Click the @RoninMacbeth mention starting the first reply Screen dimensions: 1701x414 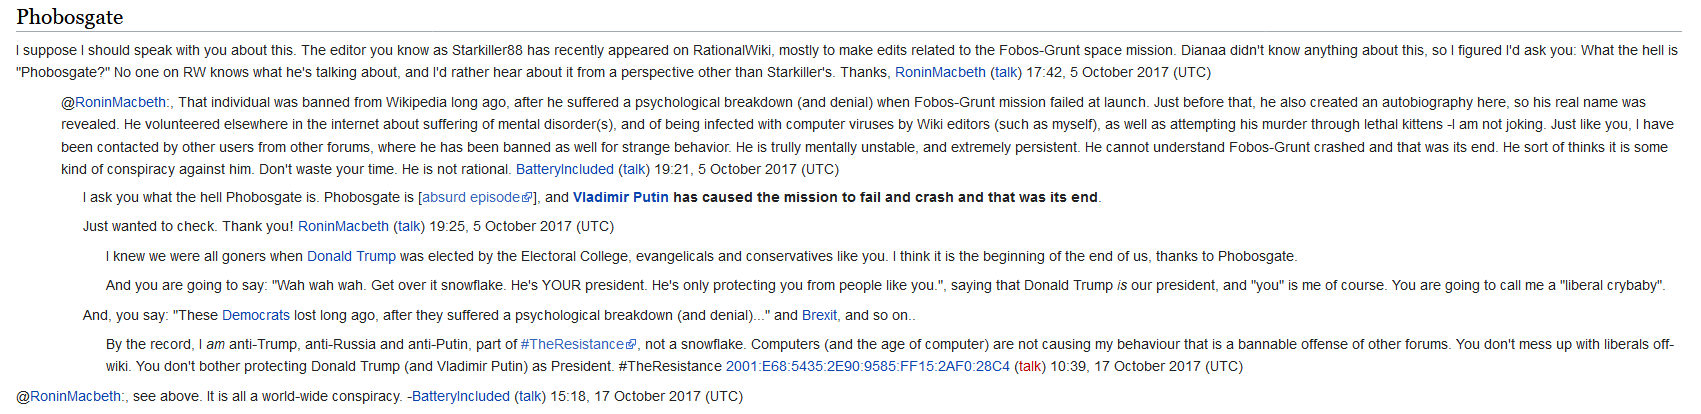point(121,102)
